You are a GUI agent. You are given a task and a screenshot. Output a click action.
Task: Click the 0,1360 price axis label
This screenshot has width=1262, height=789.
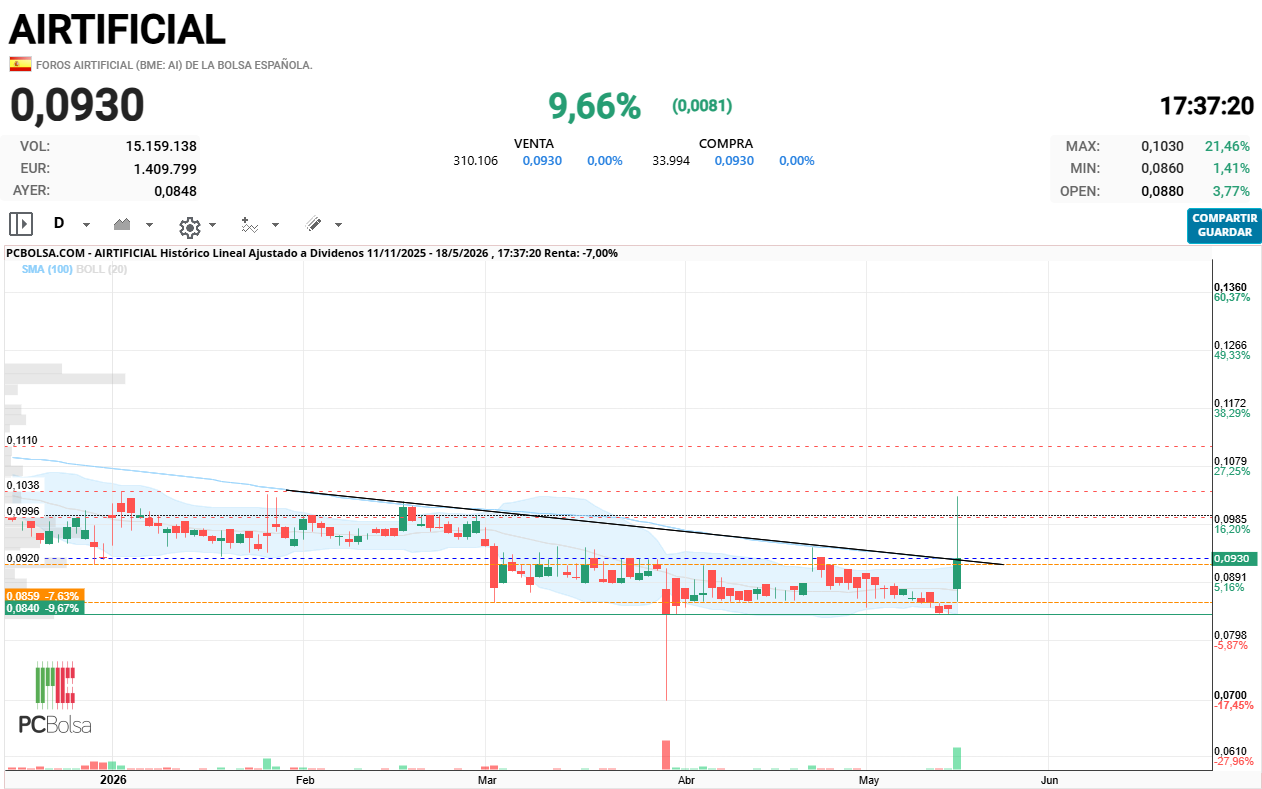(1230, 287)
